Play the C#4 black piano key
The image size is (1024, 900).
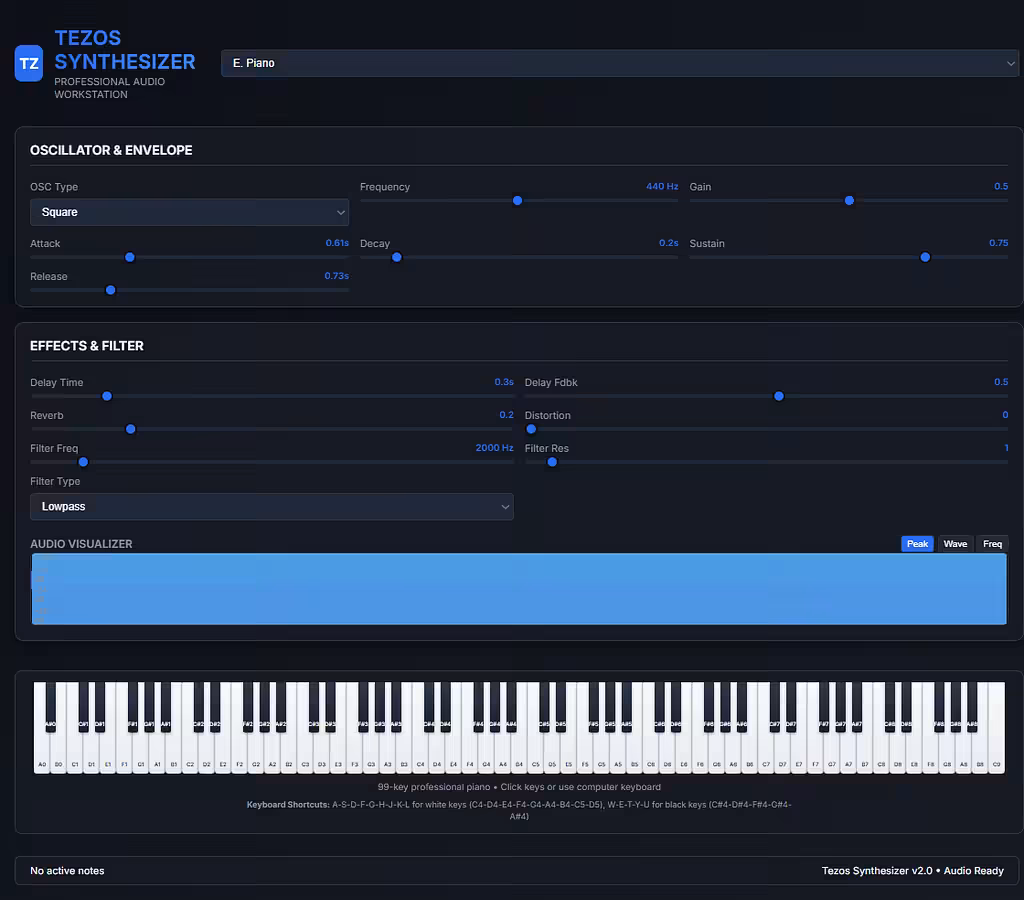pyautogui.click(x=429, y=705)
